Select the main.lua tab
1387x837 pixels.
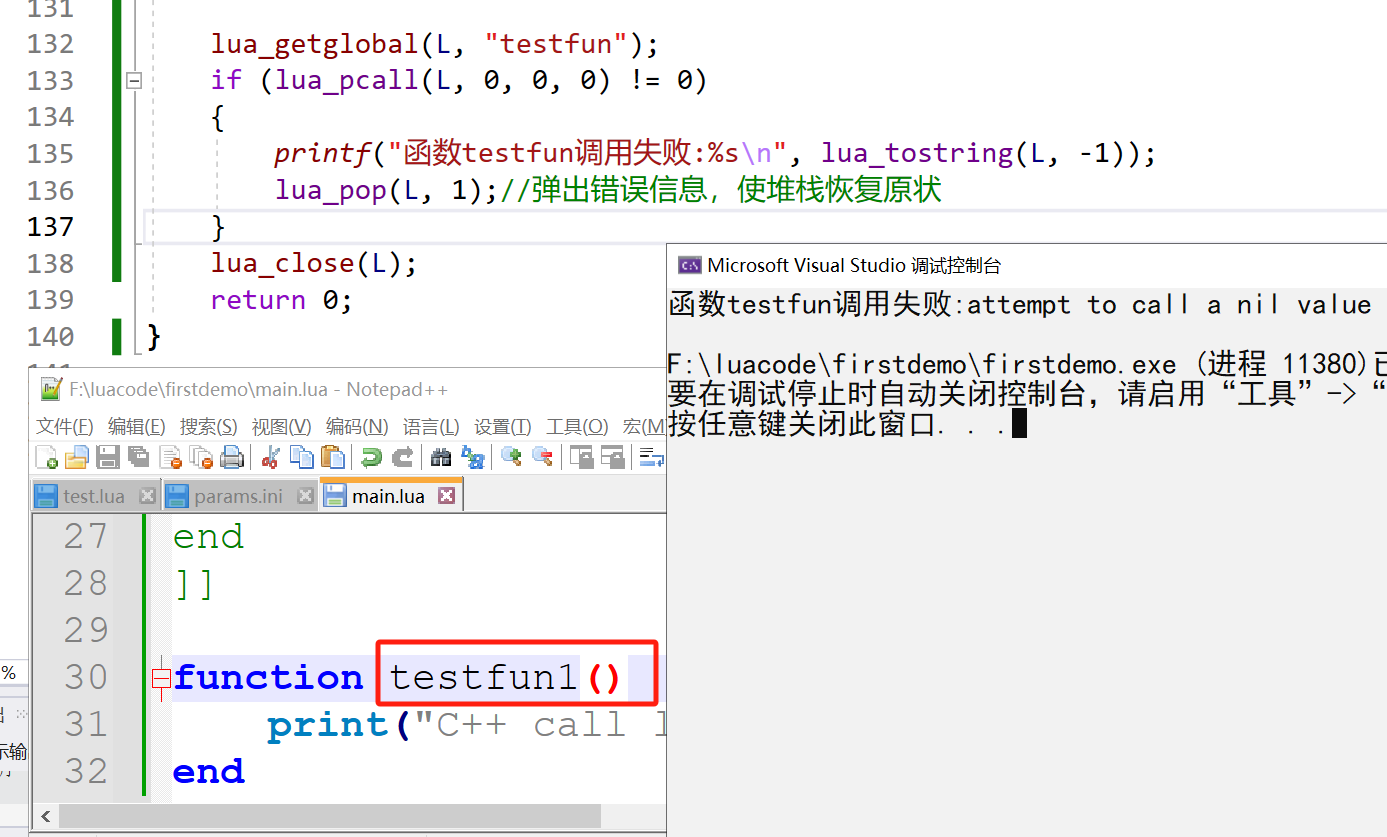tap(390, 496)
